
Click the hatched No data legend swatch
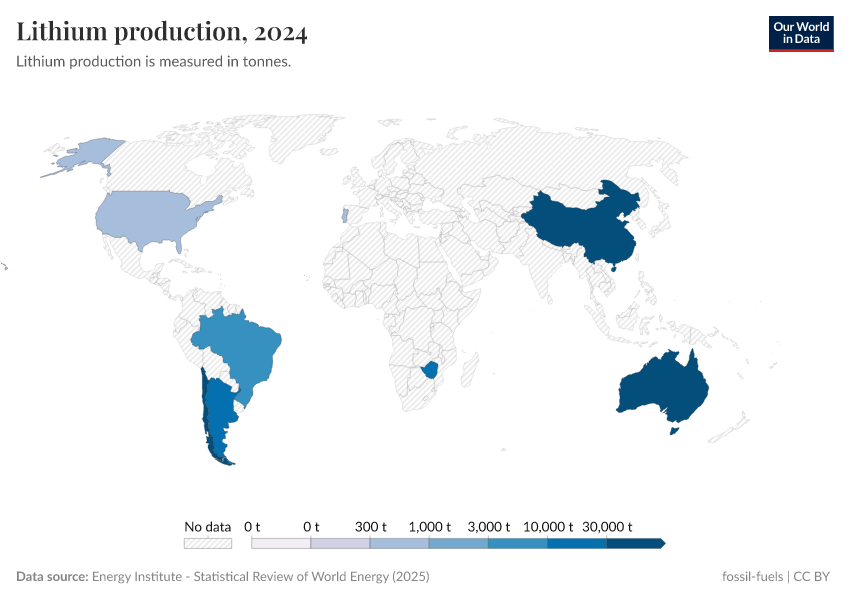207,542
